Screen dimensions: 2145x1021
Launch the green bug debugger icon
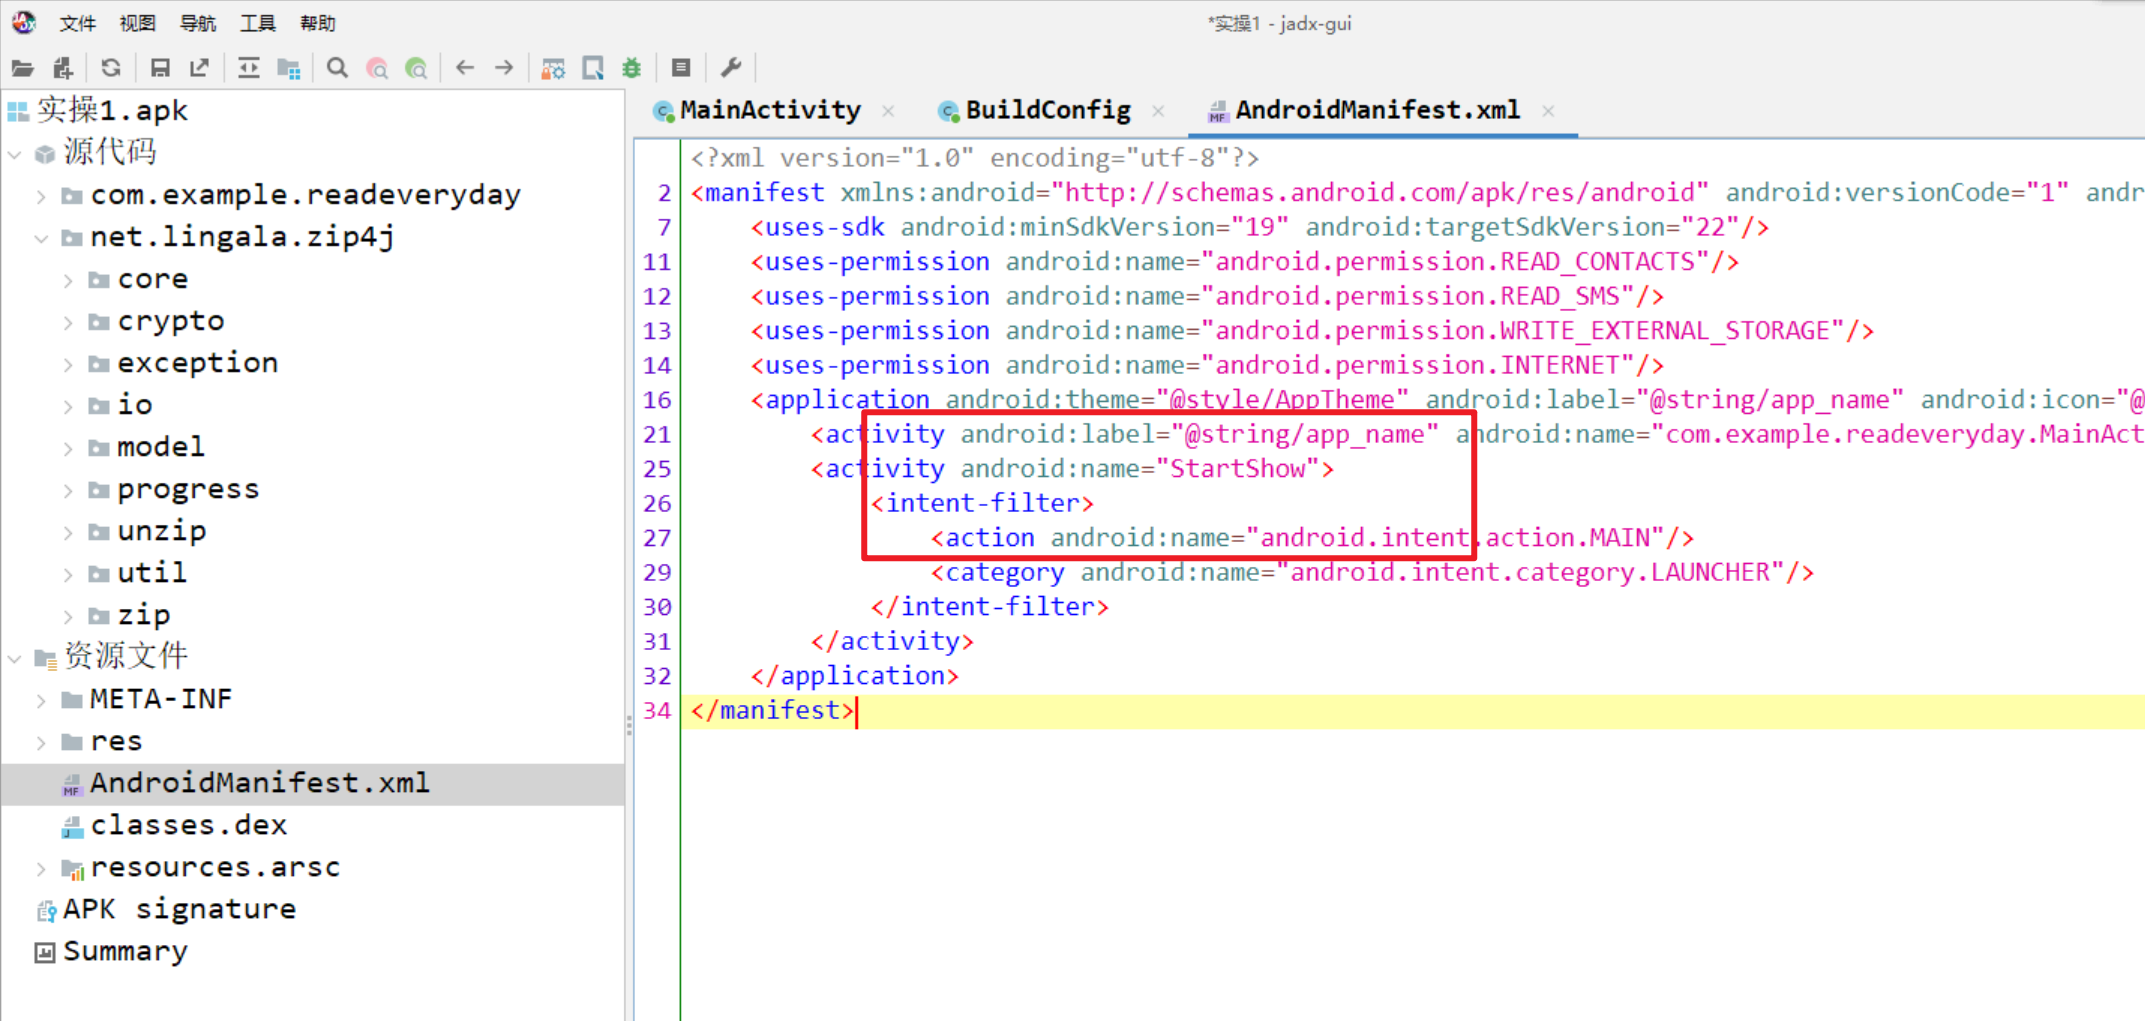632,68
